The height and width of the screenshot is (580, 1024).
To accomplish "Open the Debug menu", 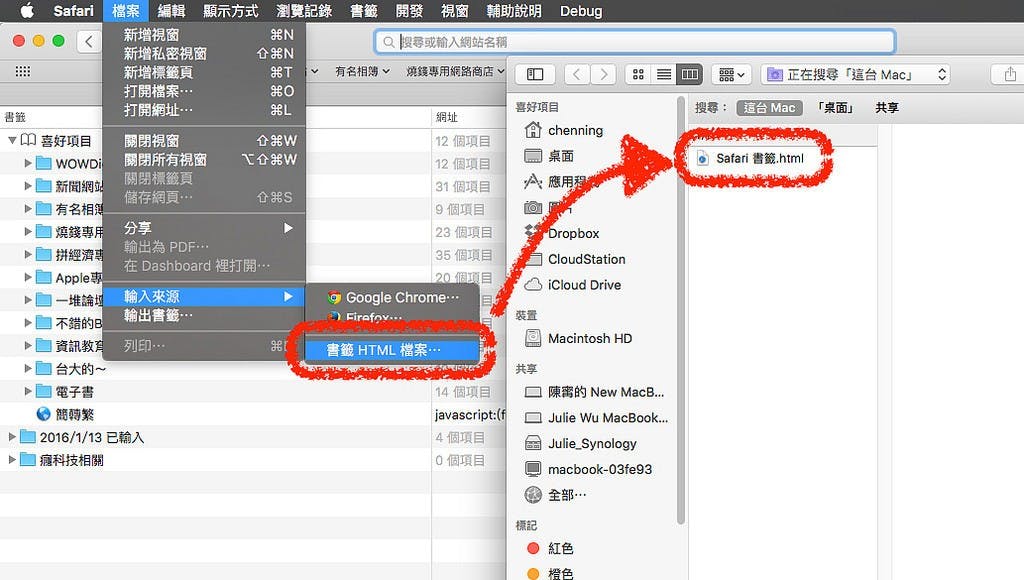I will [581, 10].
